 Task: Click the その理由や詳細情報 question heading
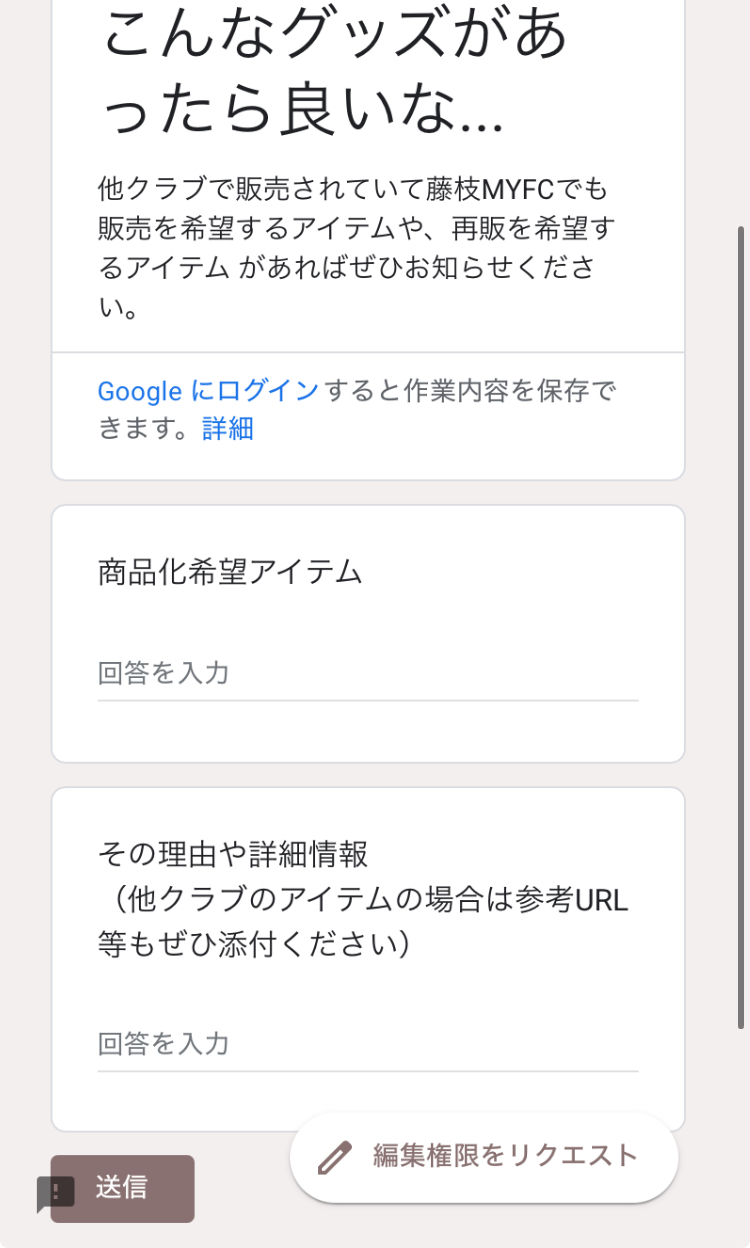click(x=233, y=855)
